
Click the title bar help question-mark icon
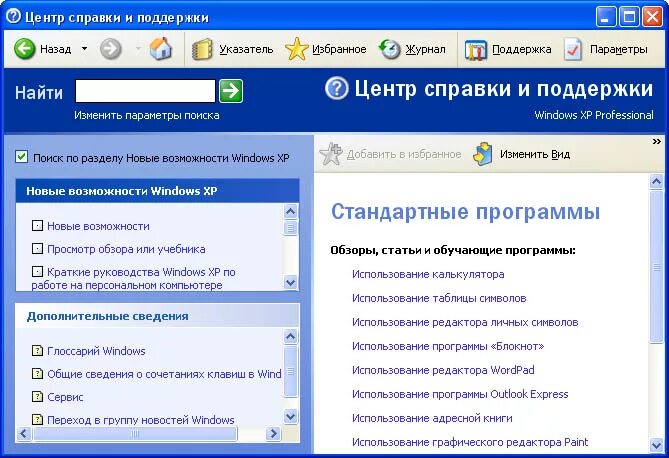(13, 16)
